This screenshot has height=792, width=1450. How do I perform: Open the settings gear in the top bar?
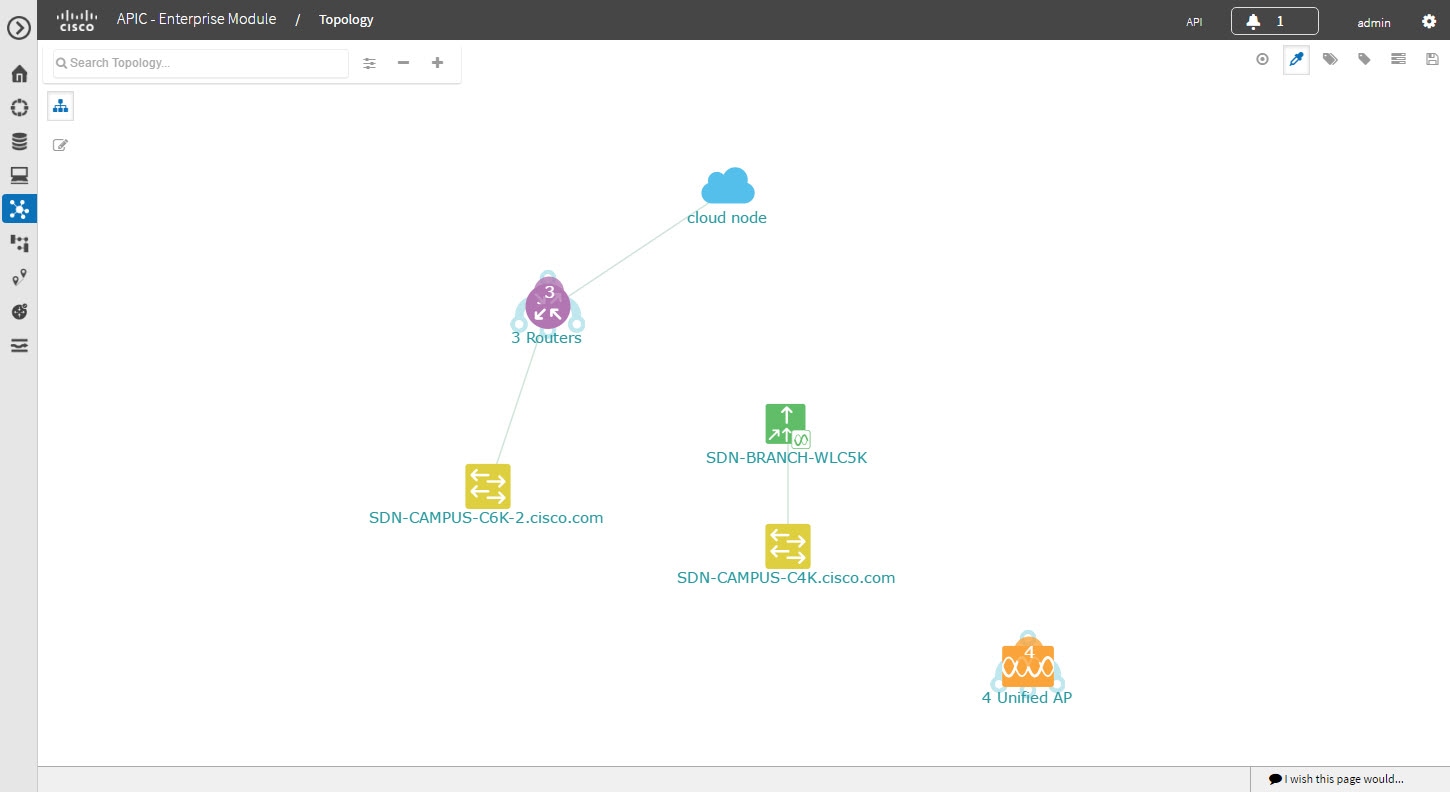(x=1430, y=20)
